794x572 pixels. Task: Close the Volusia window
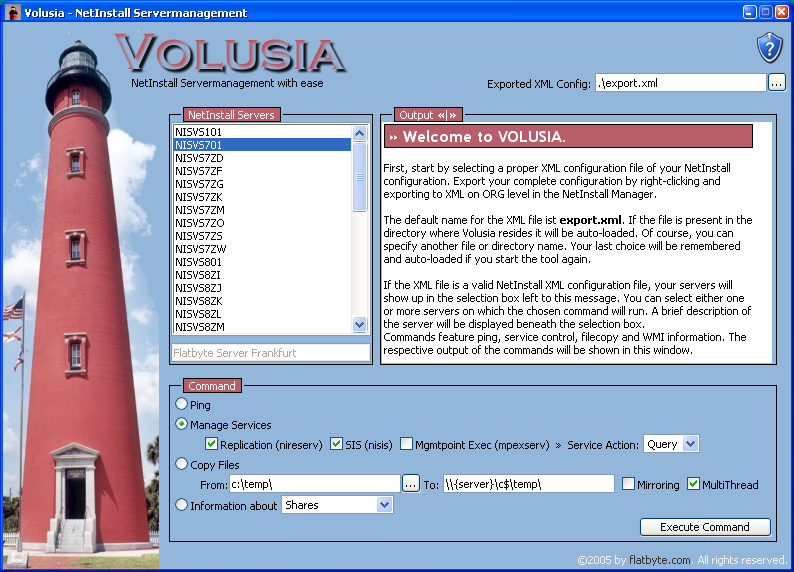click(782, 12)
